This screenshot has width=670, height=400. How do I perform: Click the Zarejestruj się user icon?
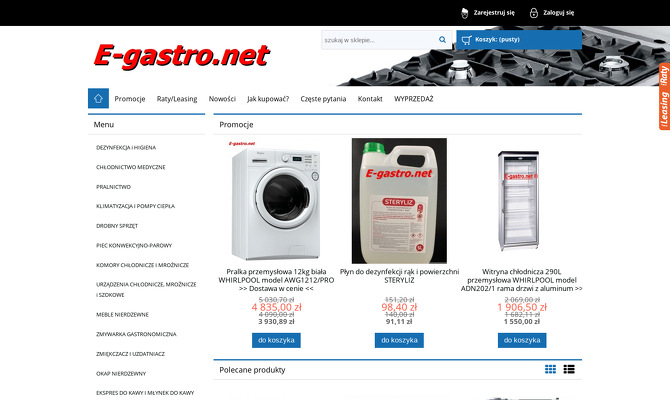(465, 13)
